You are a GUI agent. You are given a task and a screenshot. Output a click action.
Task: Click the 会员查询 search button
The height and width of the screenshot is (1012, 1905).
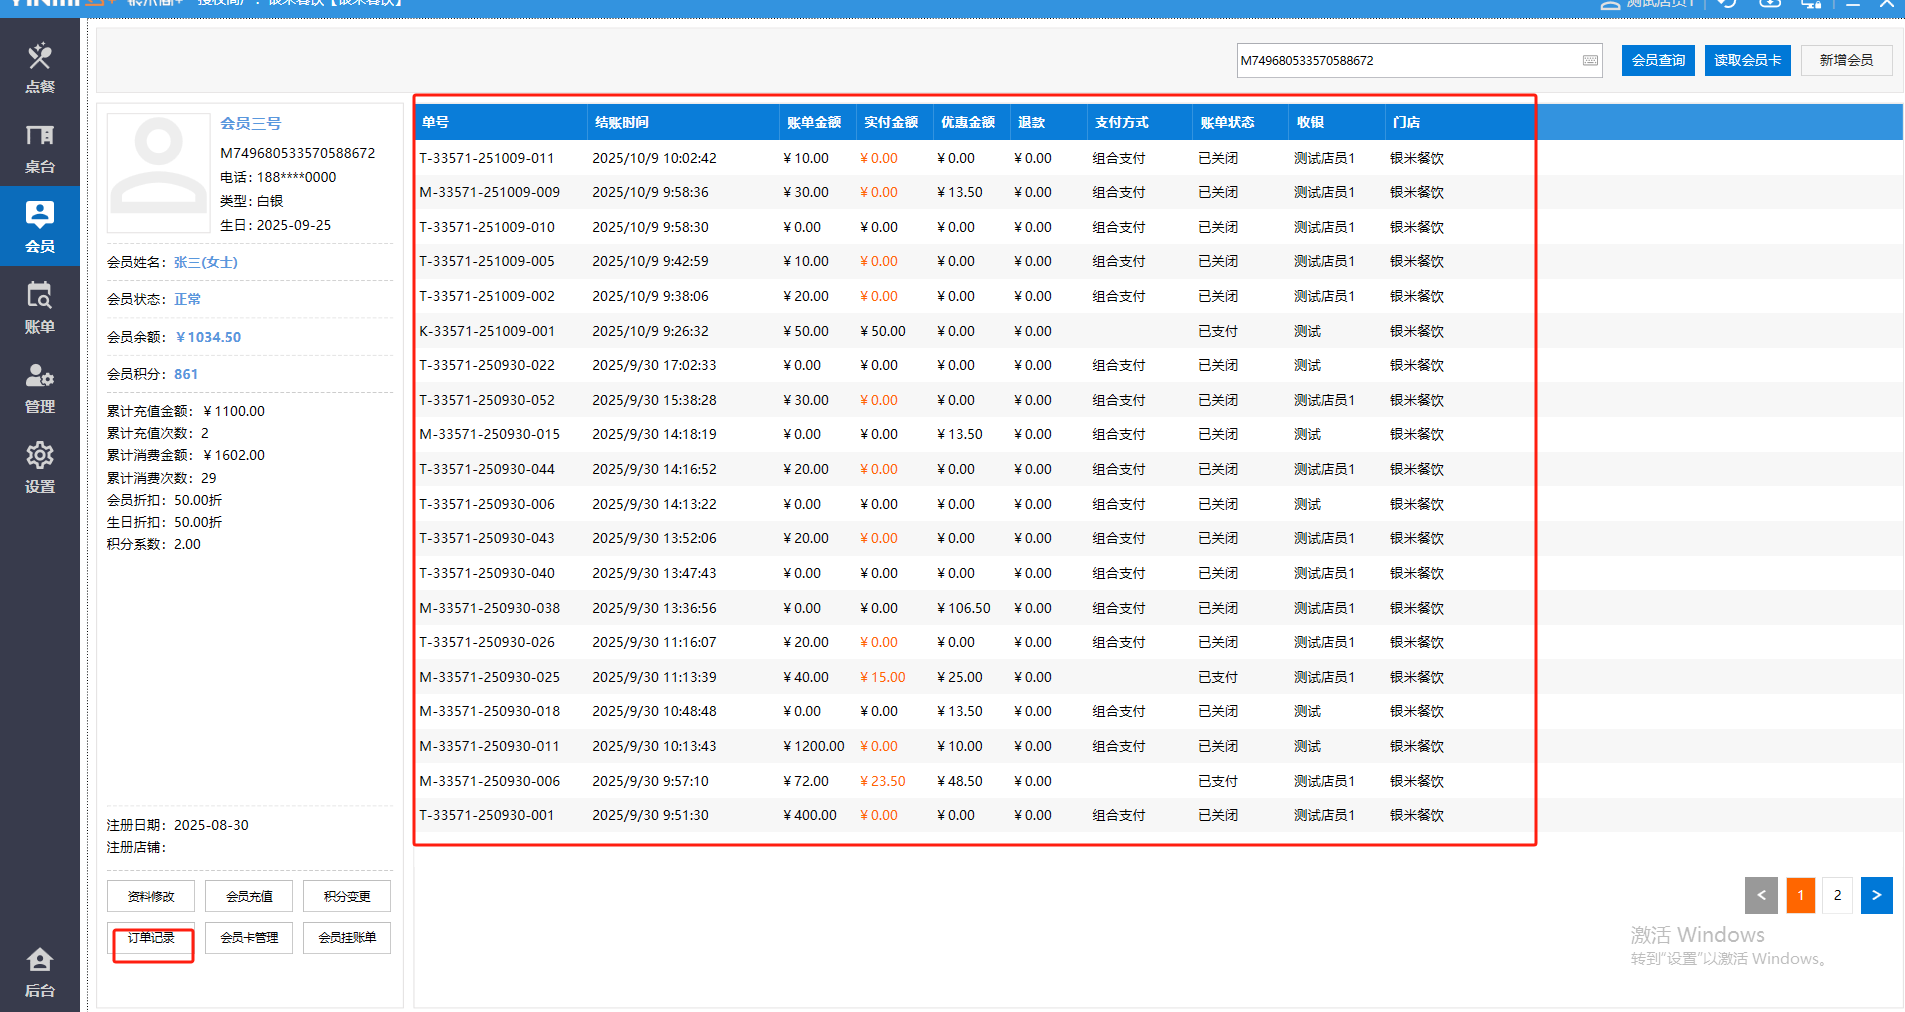(1658, 61)
